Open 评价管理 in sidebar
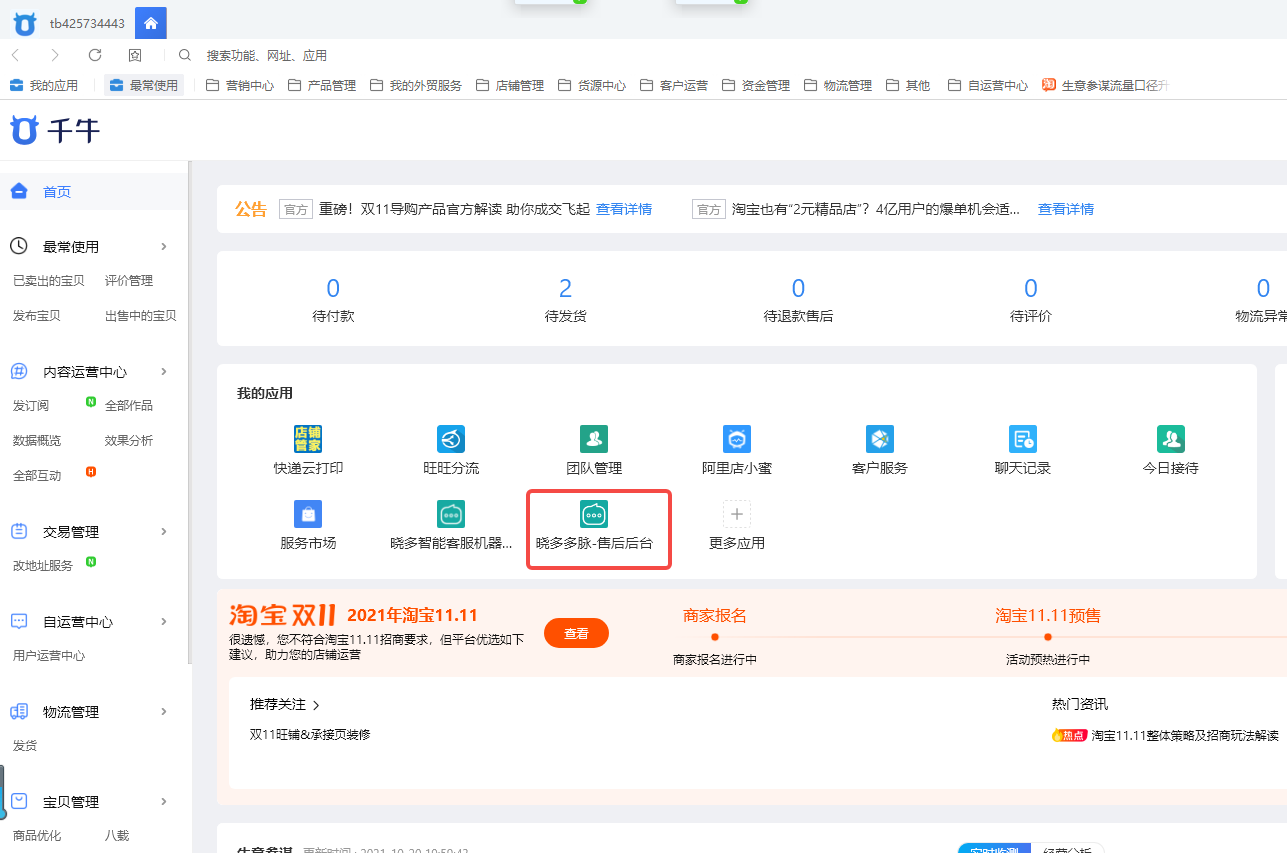 click(129, 281)
